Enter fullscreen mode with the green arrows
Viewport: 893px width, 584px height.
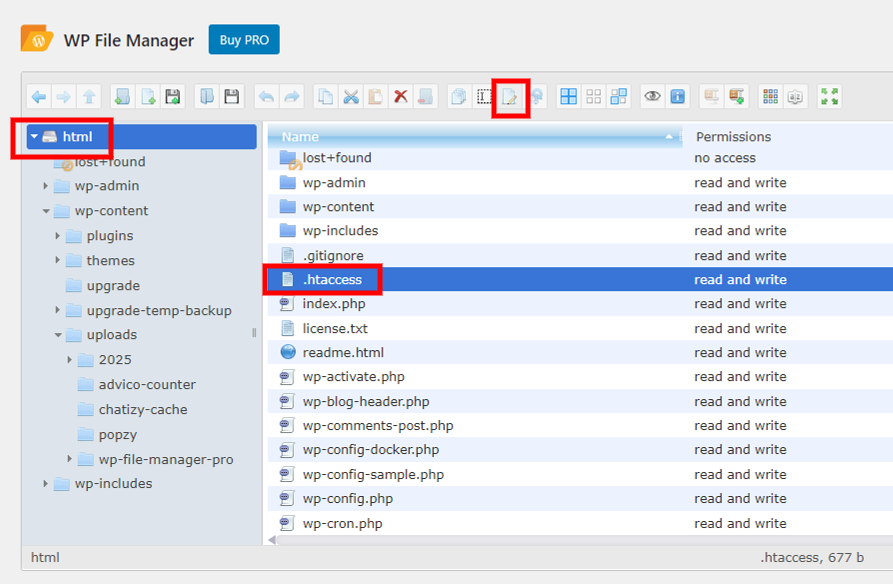tap(829, 97)
